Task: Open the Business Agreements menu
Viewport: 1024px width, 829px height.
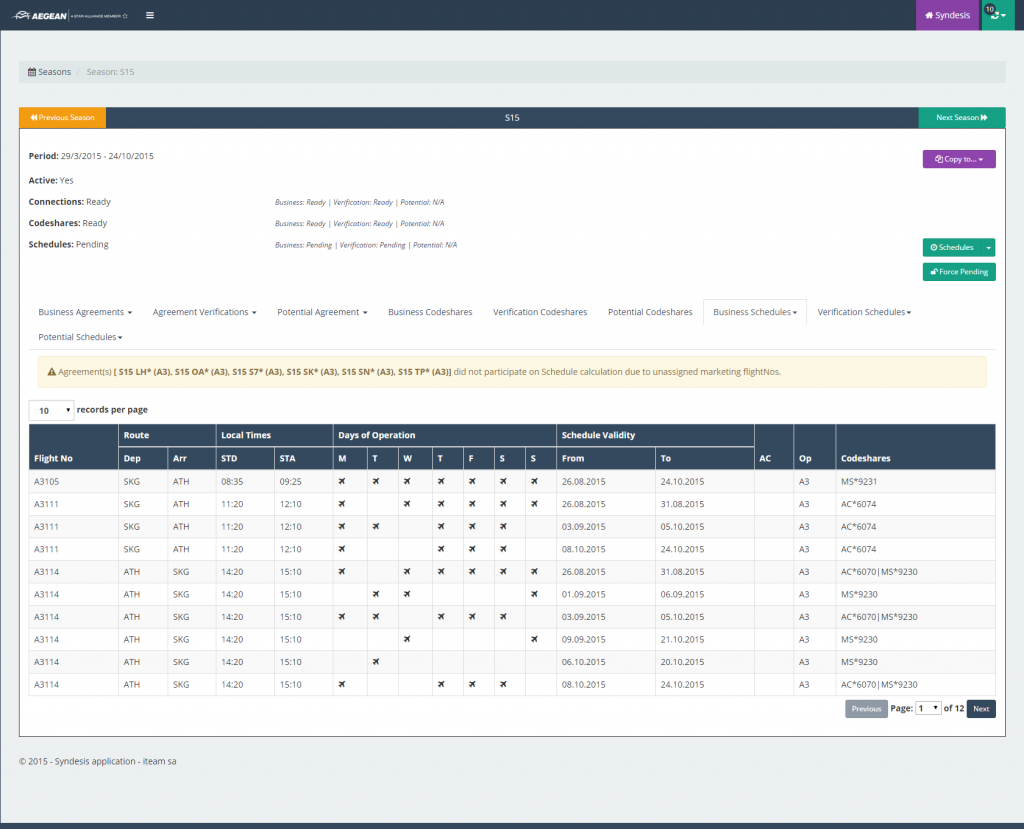Action: pyautogui.click(x=85, y=311)
